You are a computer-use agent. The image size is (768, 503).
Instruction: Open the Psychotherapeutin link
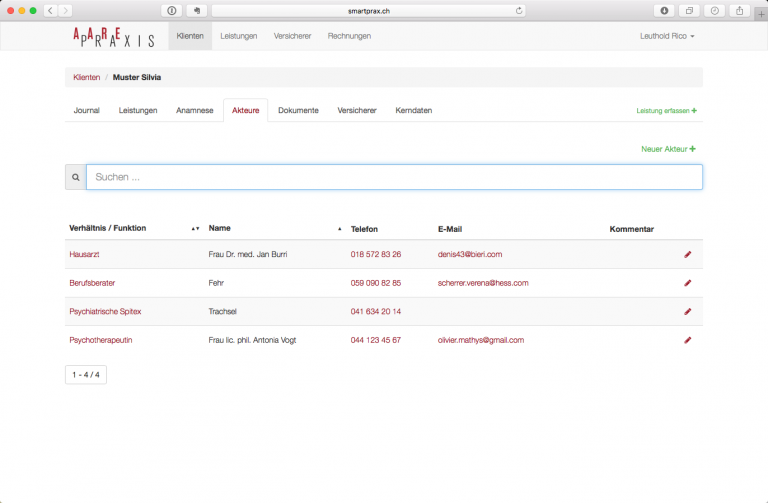pyautogui.click(x=101, y=340)
